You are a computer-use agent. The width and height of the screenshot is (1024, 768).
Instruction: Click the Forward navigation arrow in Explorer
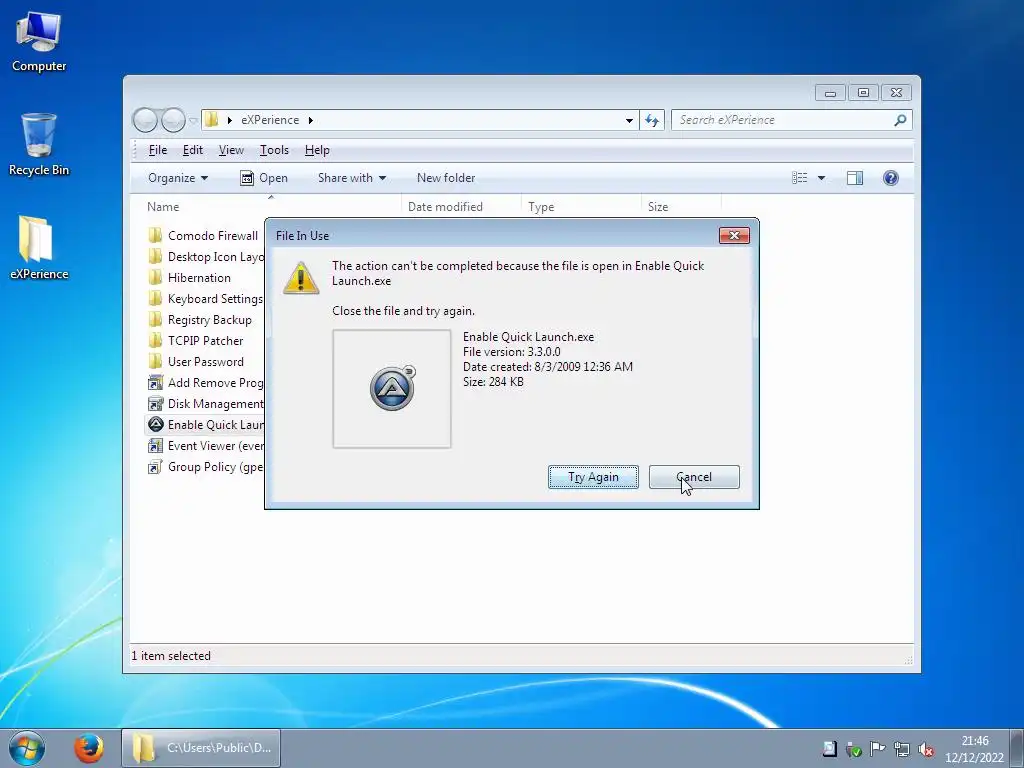[173, 120]
